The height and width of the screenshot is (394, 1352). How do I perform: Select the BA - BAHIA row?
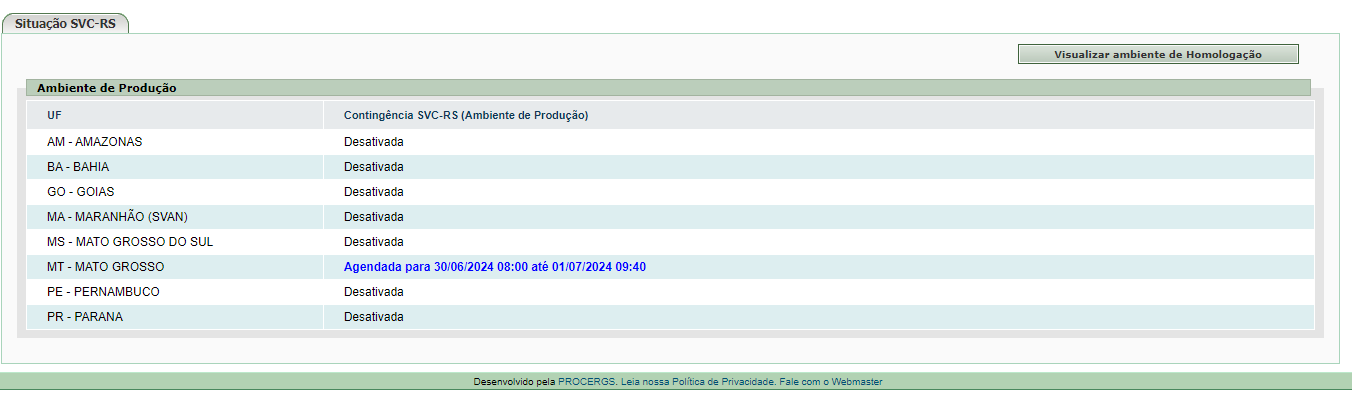coord(670,167)
